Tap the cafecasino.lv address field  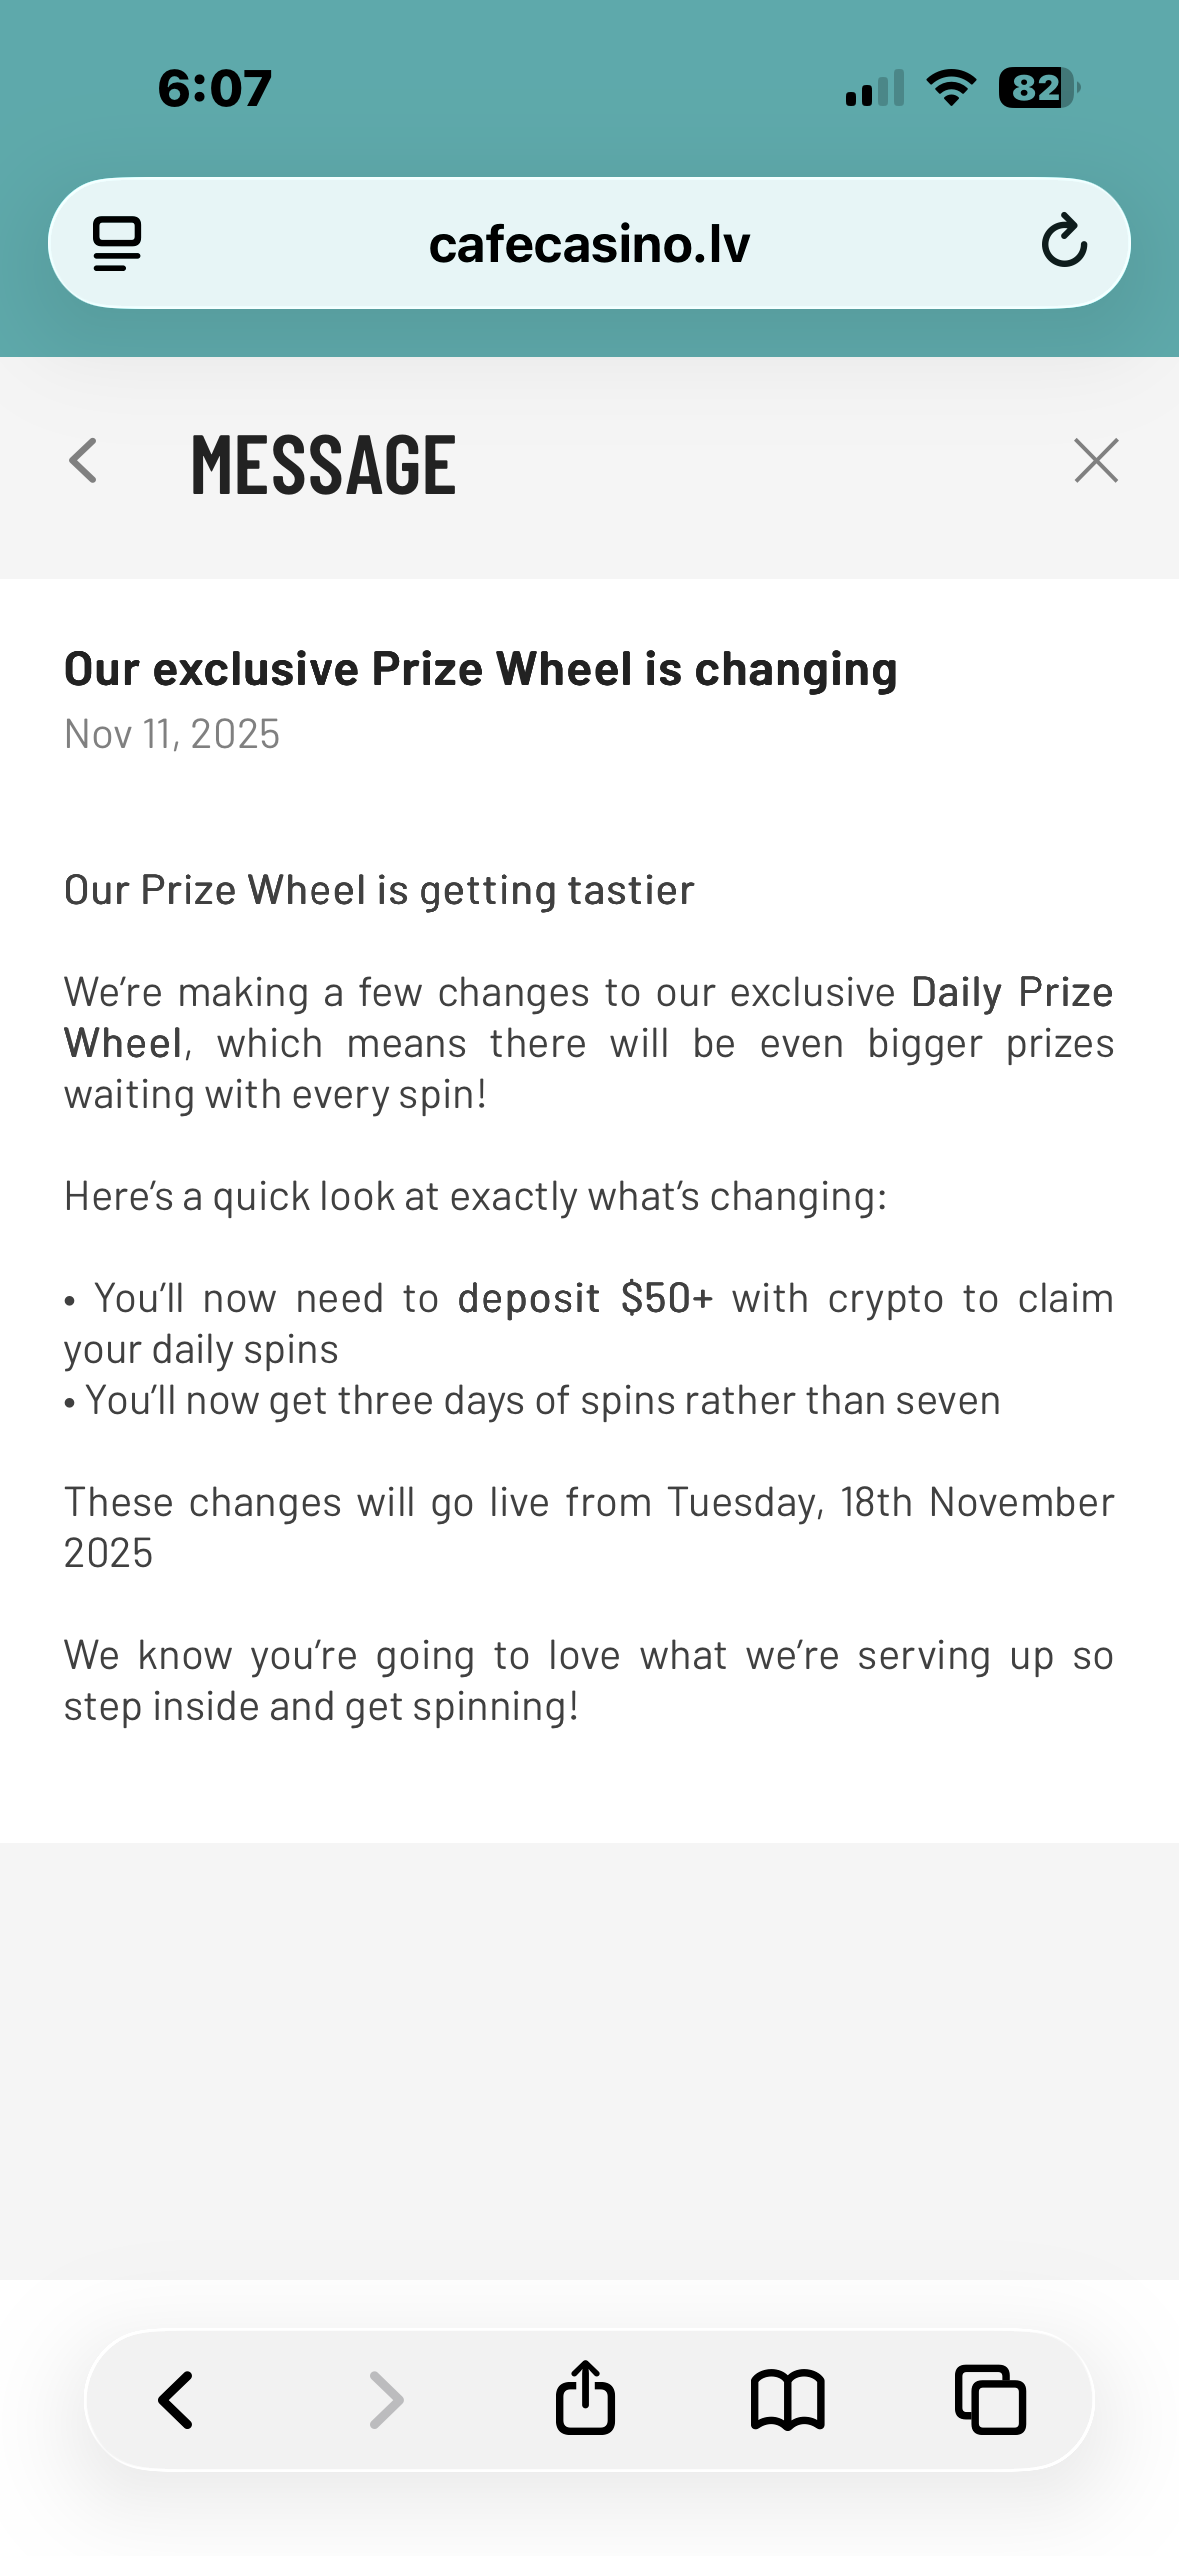pyautogui.click(x=589, y=244)
